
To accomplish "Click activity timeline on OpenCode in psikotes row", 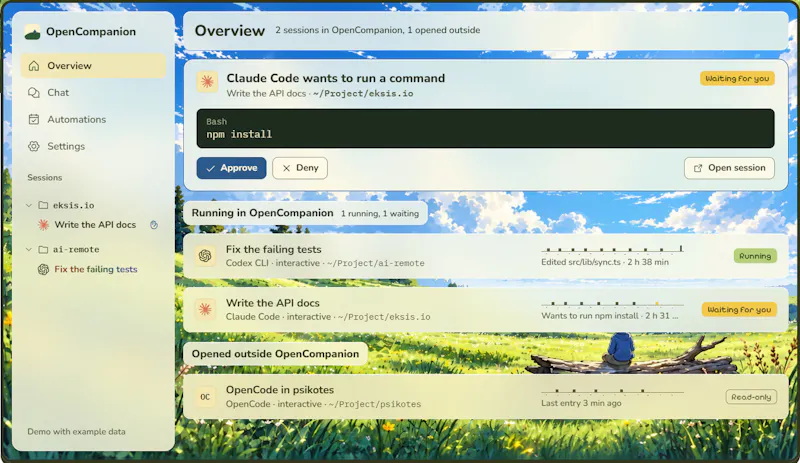I will coord(612,391).
